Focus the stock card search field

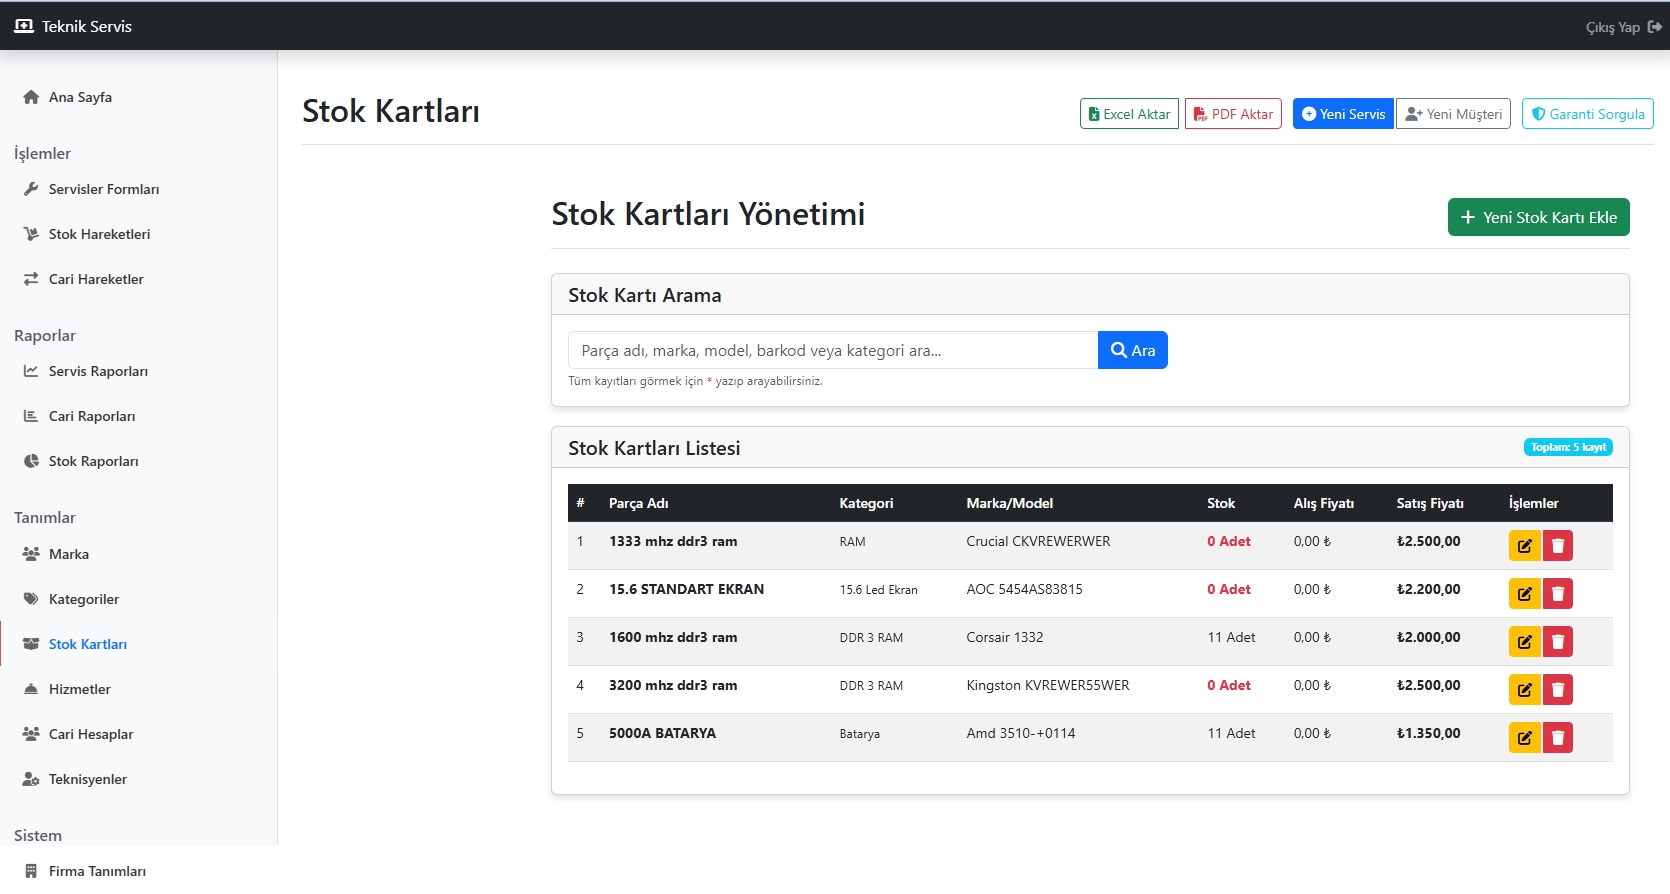click(x=832, y=350)
